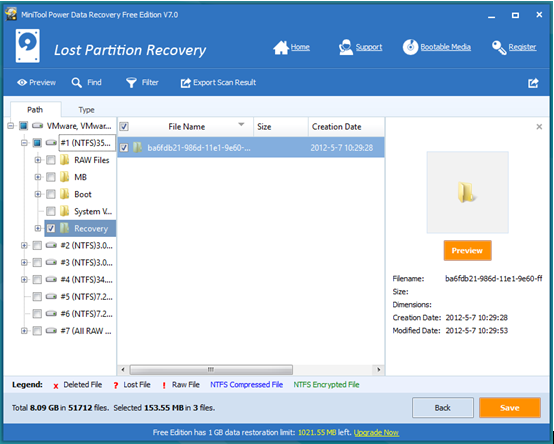Click the Find magnifier icon
Image resolution: width=554 pixels, height=444 pixels.
(76, 83)
